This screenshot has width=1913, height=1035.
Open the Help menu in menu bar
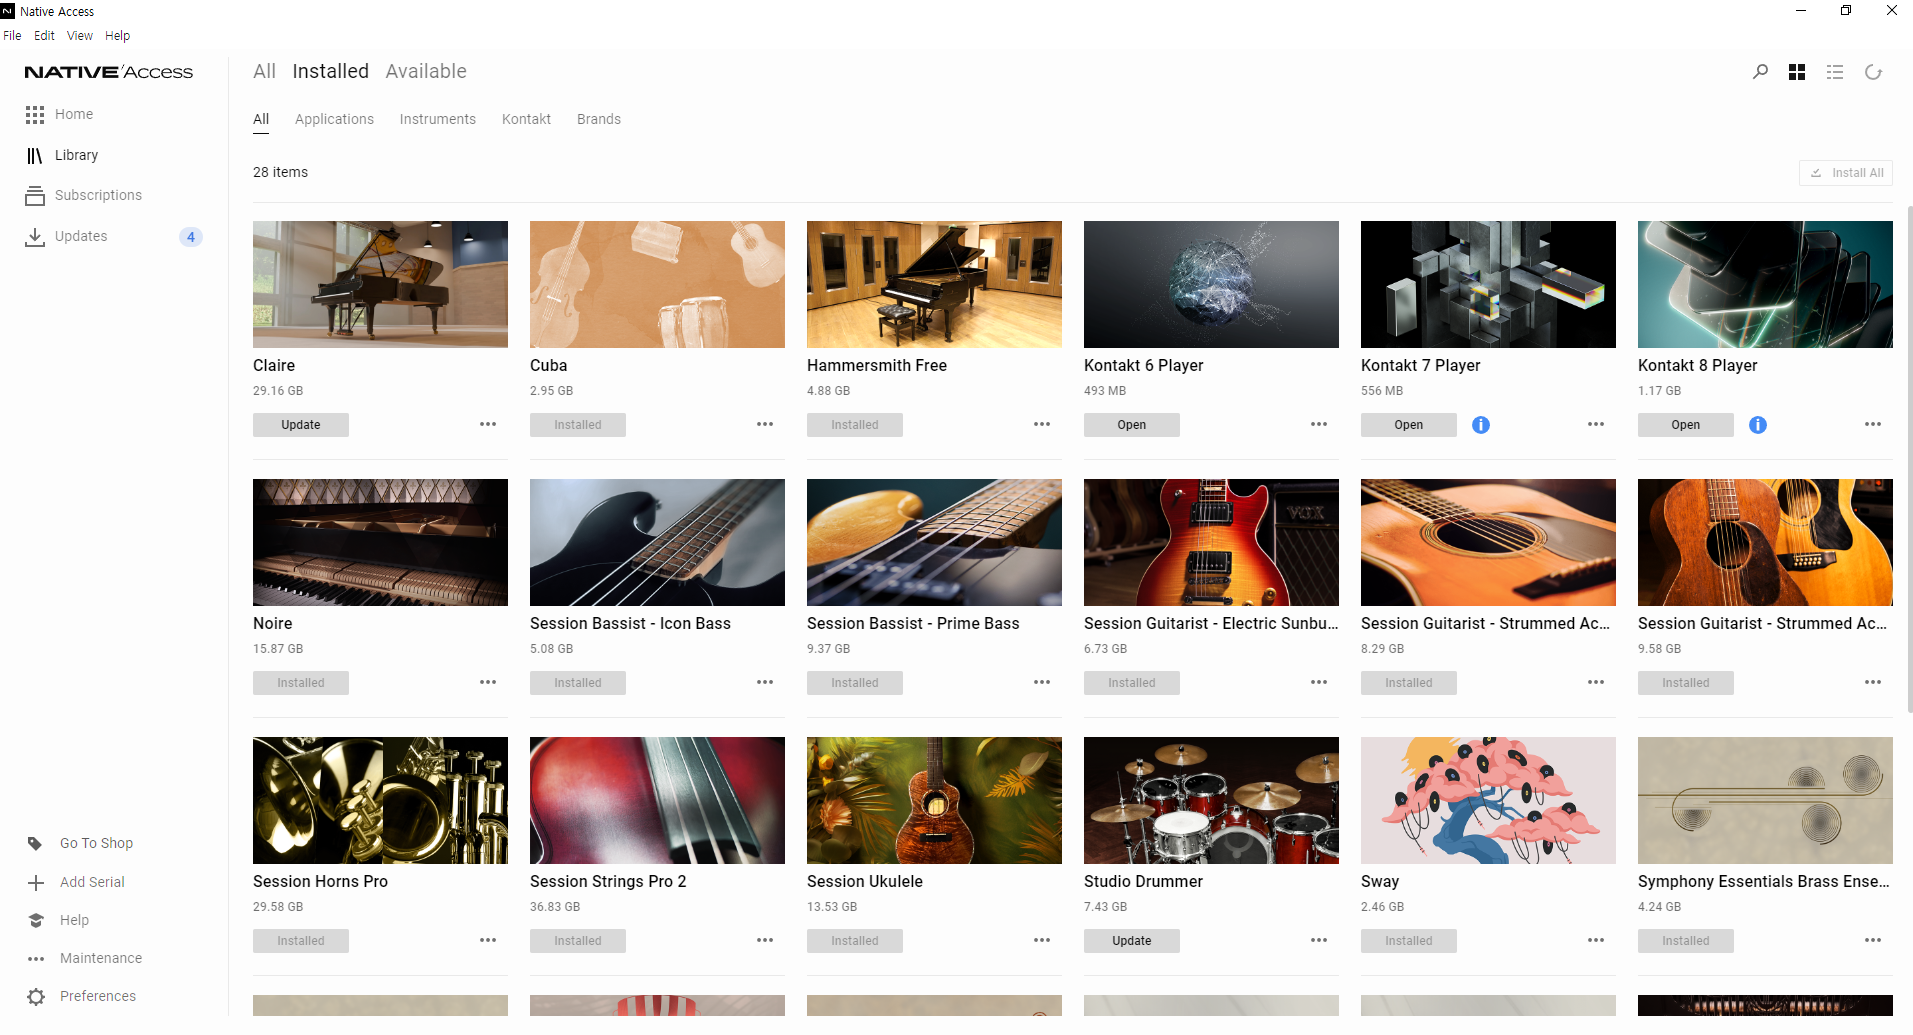(117, 35)
